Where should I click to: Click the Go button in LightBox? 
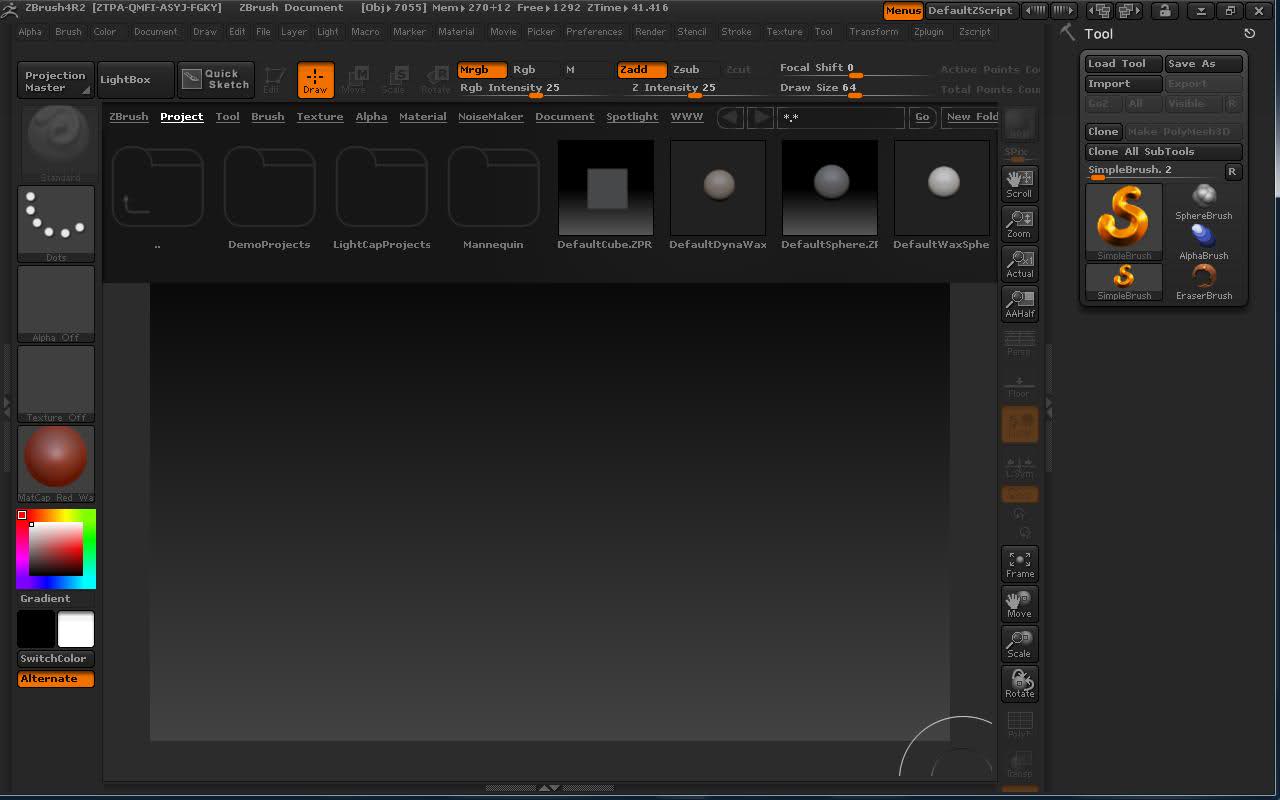[922, 117]
